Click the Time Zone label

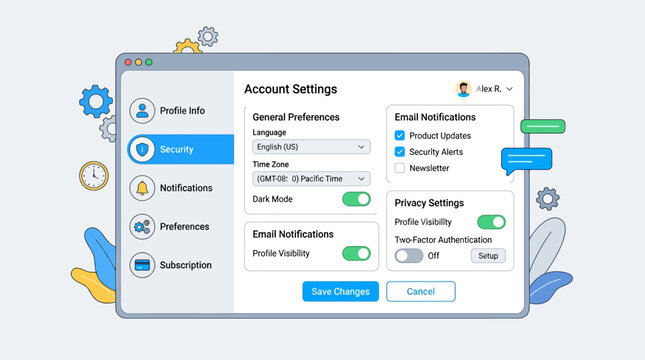271,164
